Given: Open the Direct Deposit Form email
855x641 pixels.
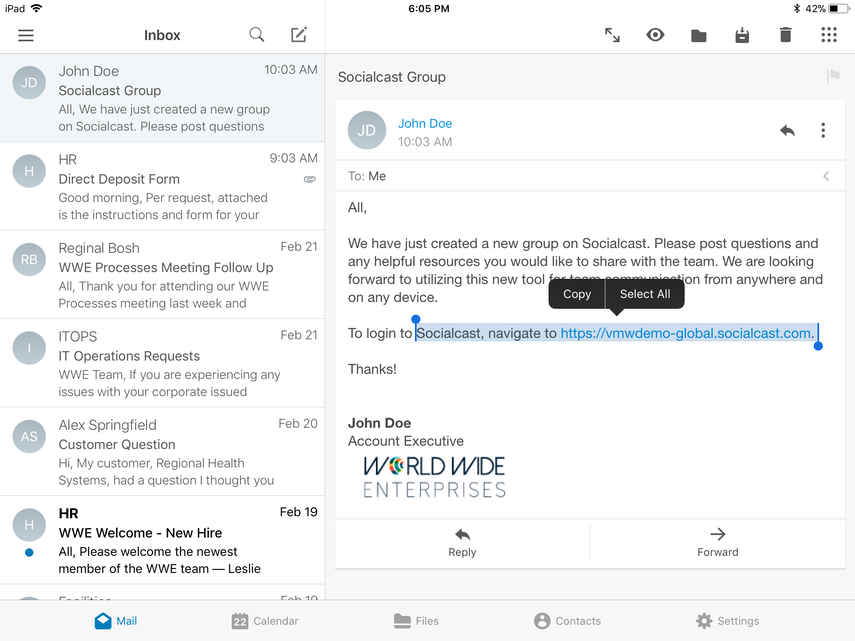Looking at the screenshot, I should pyautogui.click(x=162, y=187).
